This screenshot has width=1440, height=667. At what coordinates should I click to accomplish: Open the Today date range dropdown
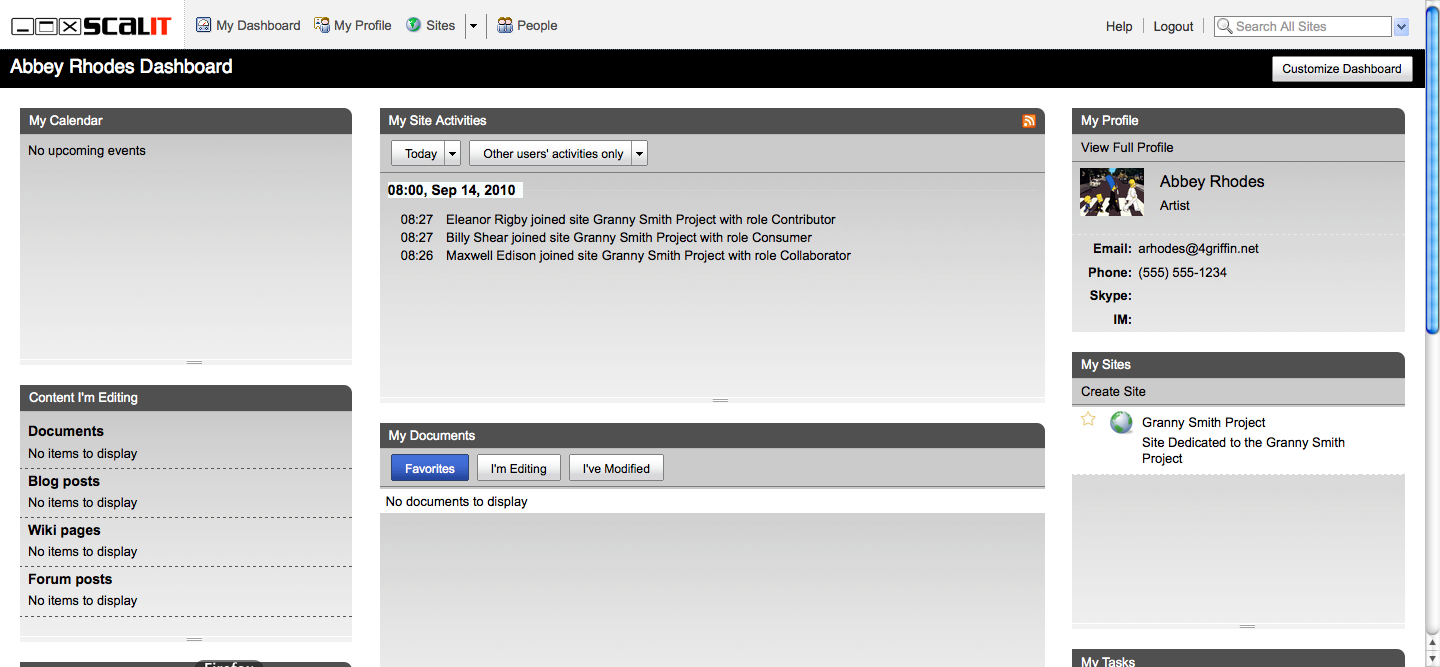[x=426, y=153]
